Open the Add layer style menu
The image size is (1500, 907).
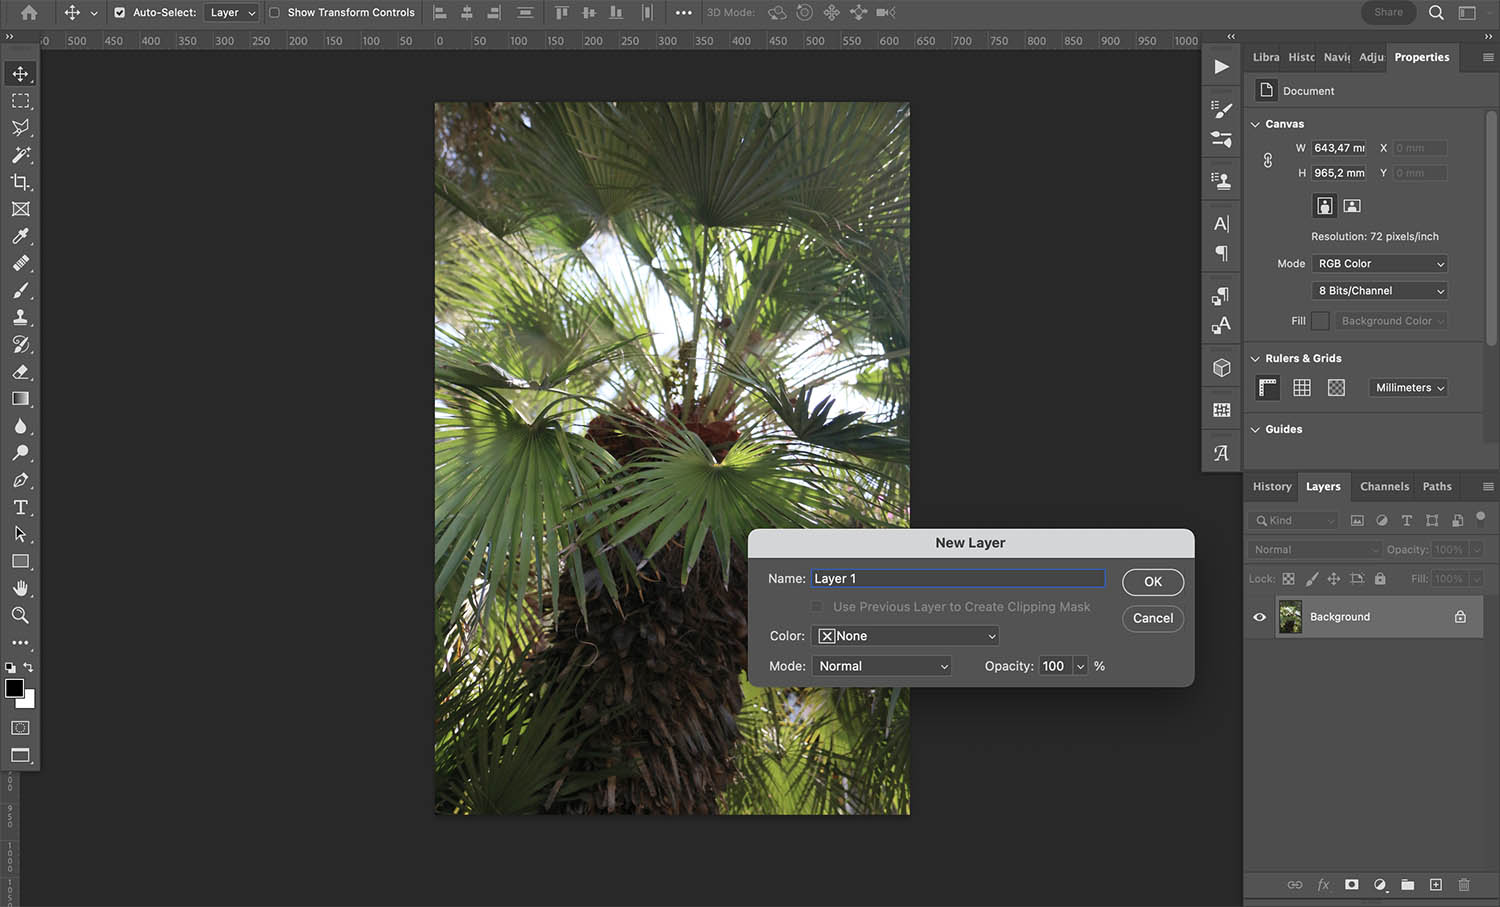pyautogui.click(x=1323, y=885)
